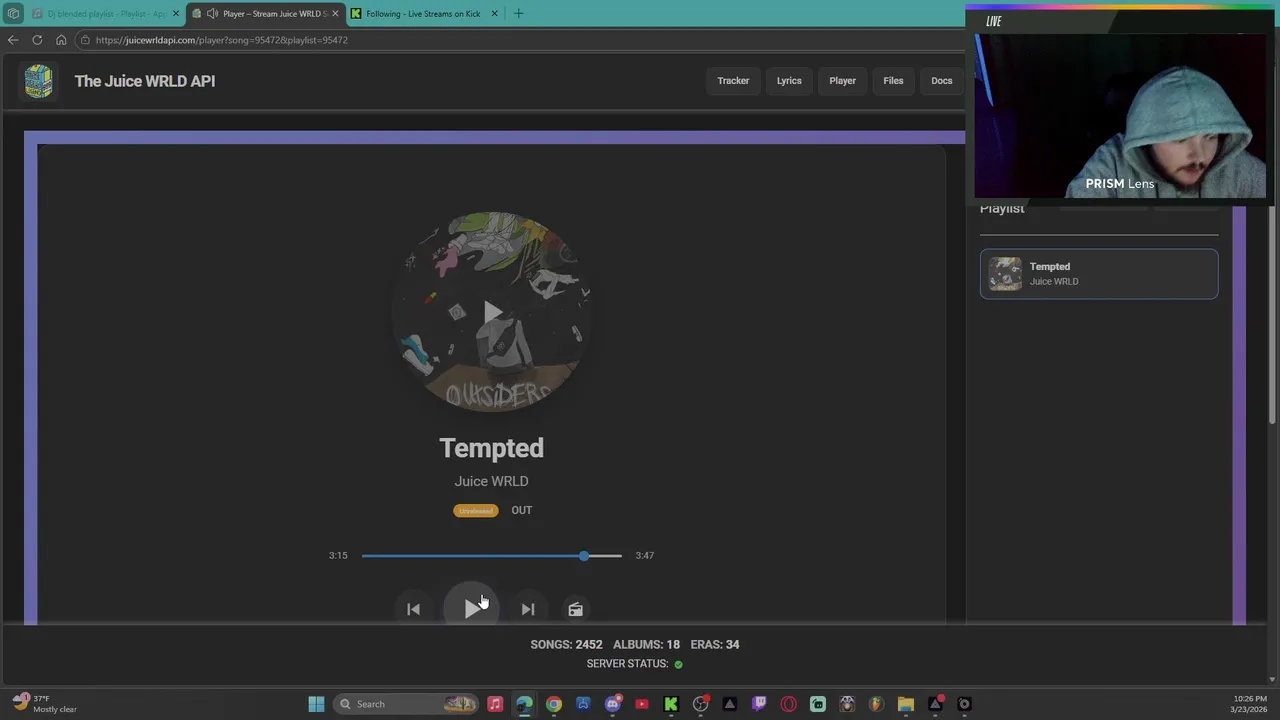Open the Docs page
The image size is (1280, 720).
[942, 81]
